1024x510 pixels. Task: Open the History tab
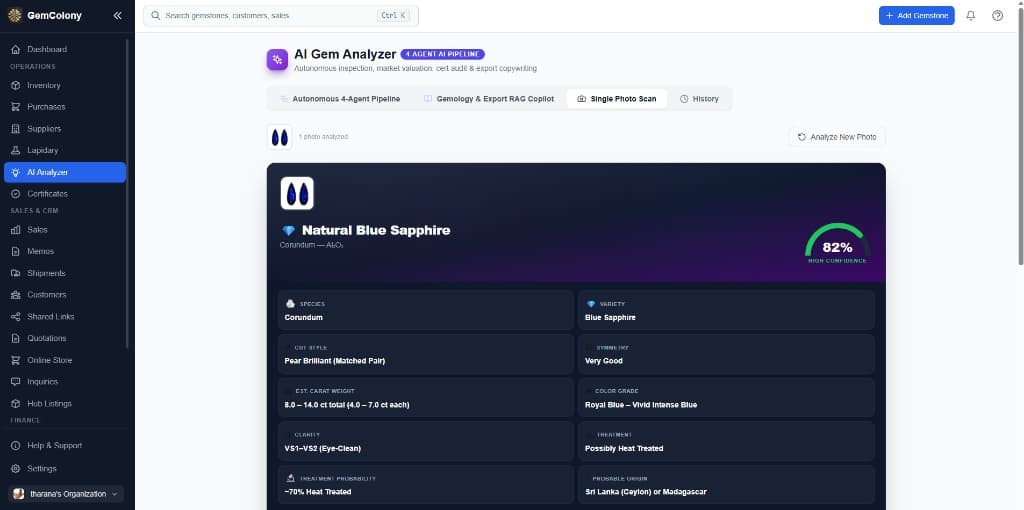pyautogui.click(x=699, y=99)
